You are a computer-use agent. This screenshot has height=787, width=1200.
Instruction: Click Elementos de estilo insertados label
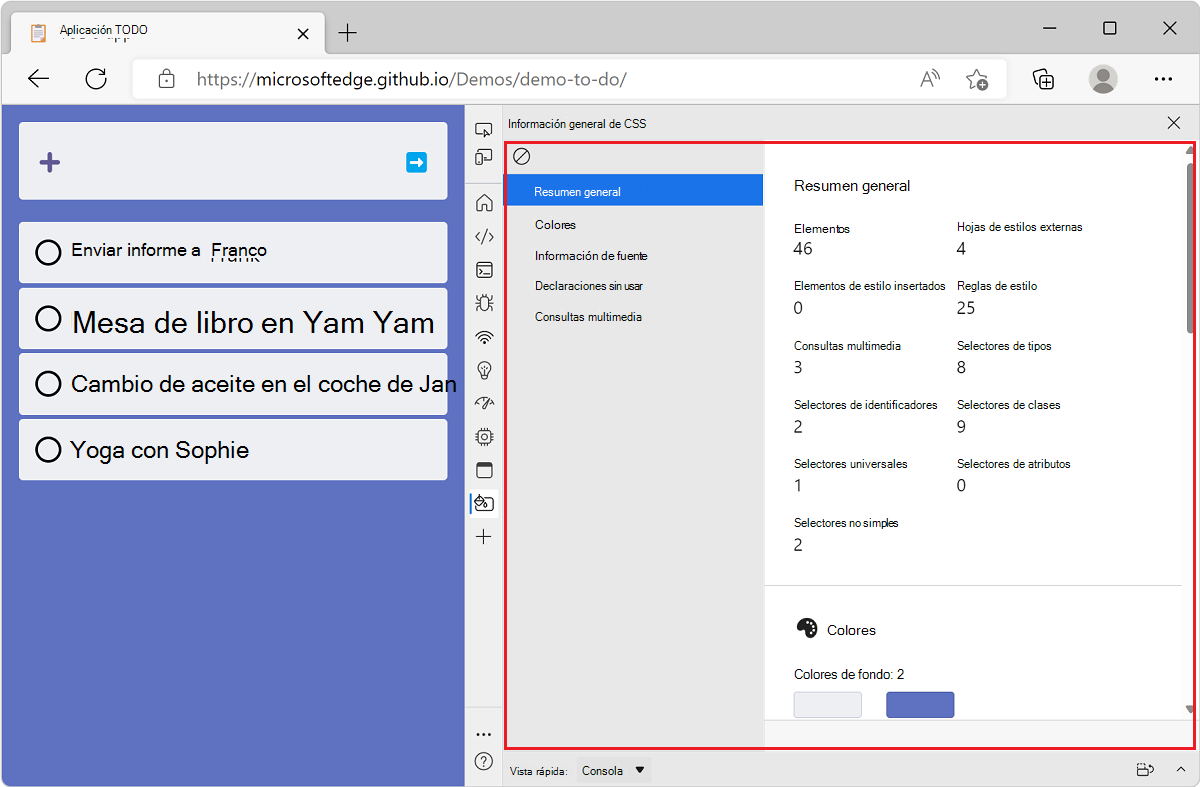[x=870, y=286]
